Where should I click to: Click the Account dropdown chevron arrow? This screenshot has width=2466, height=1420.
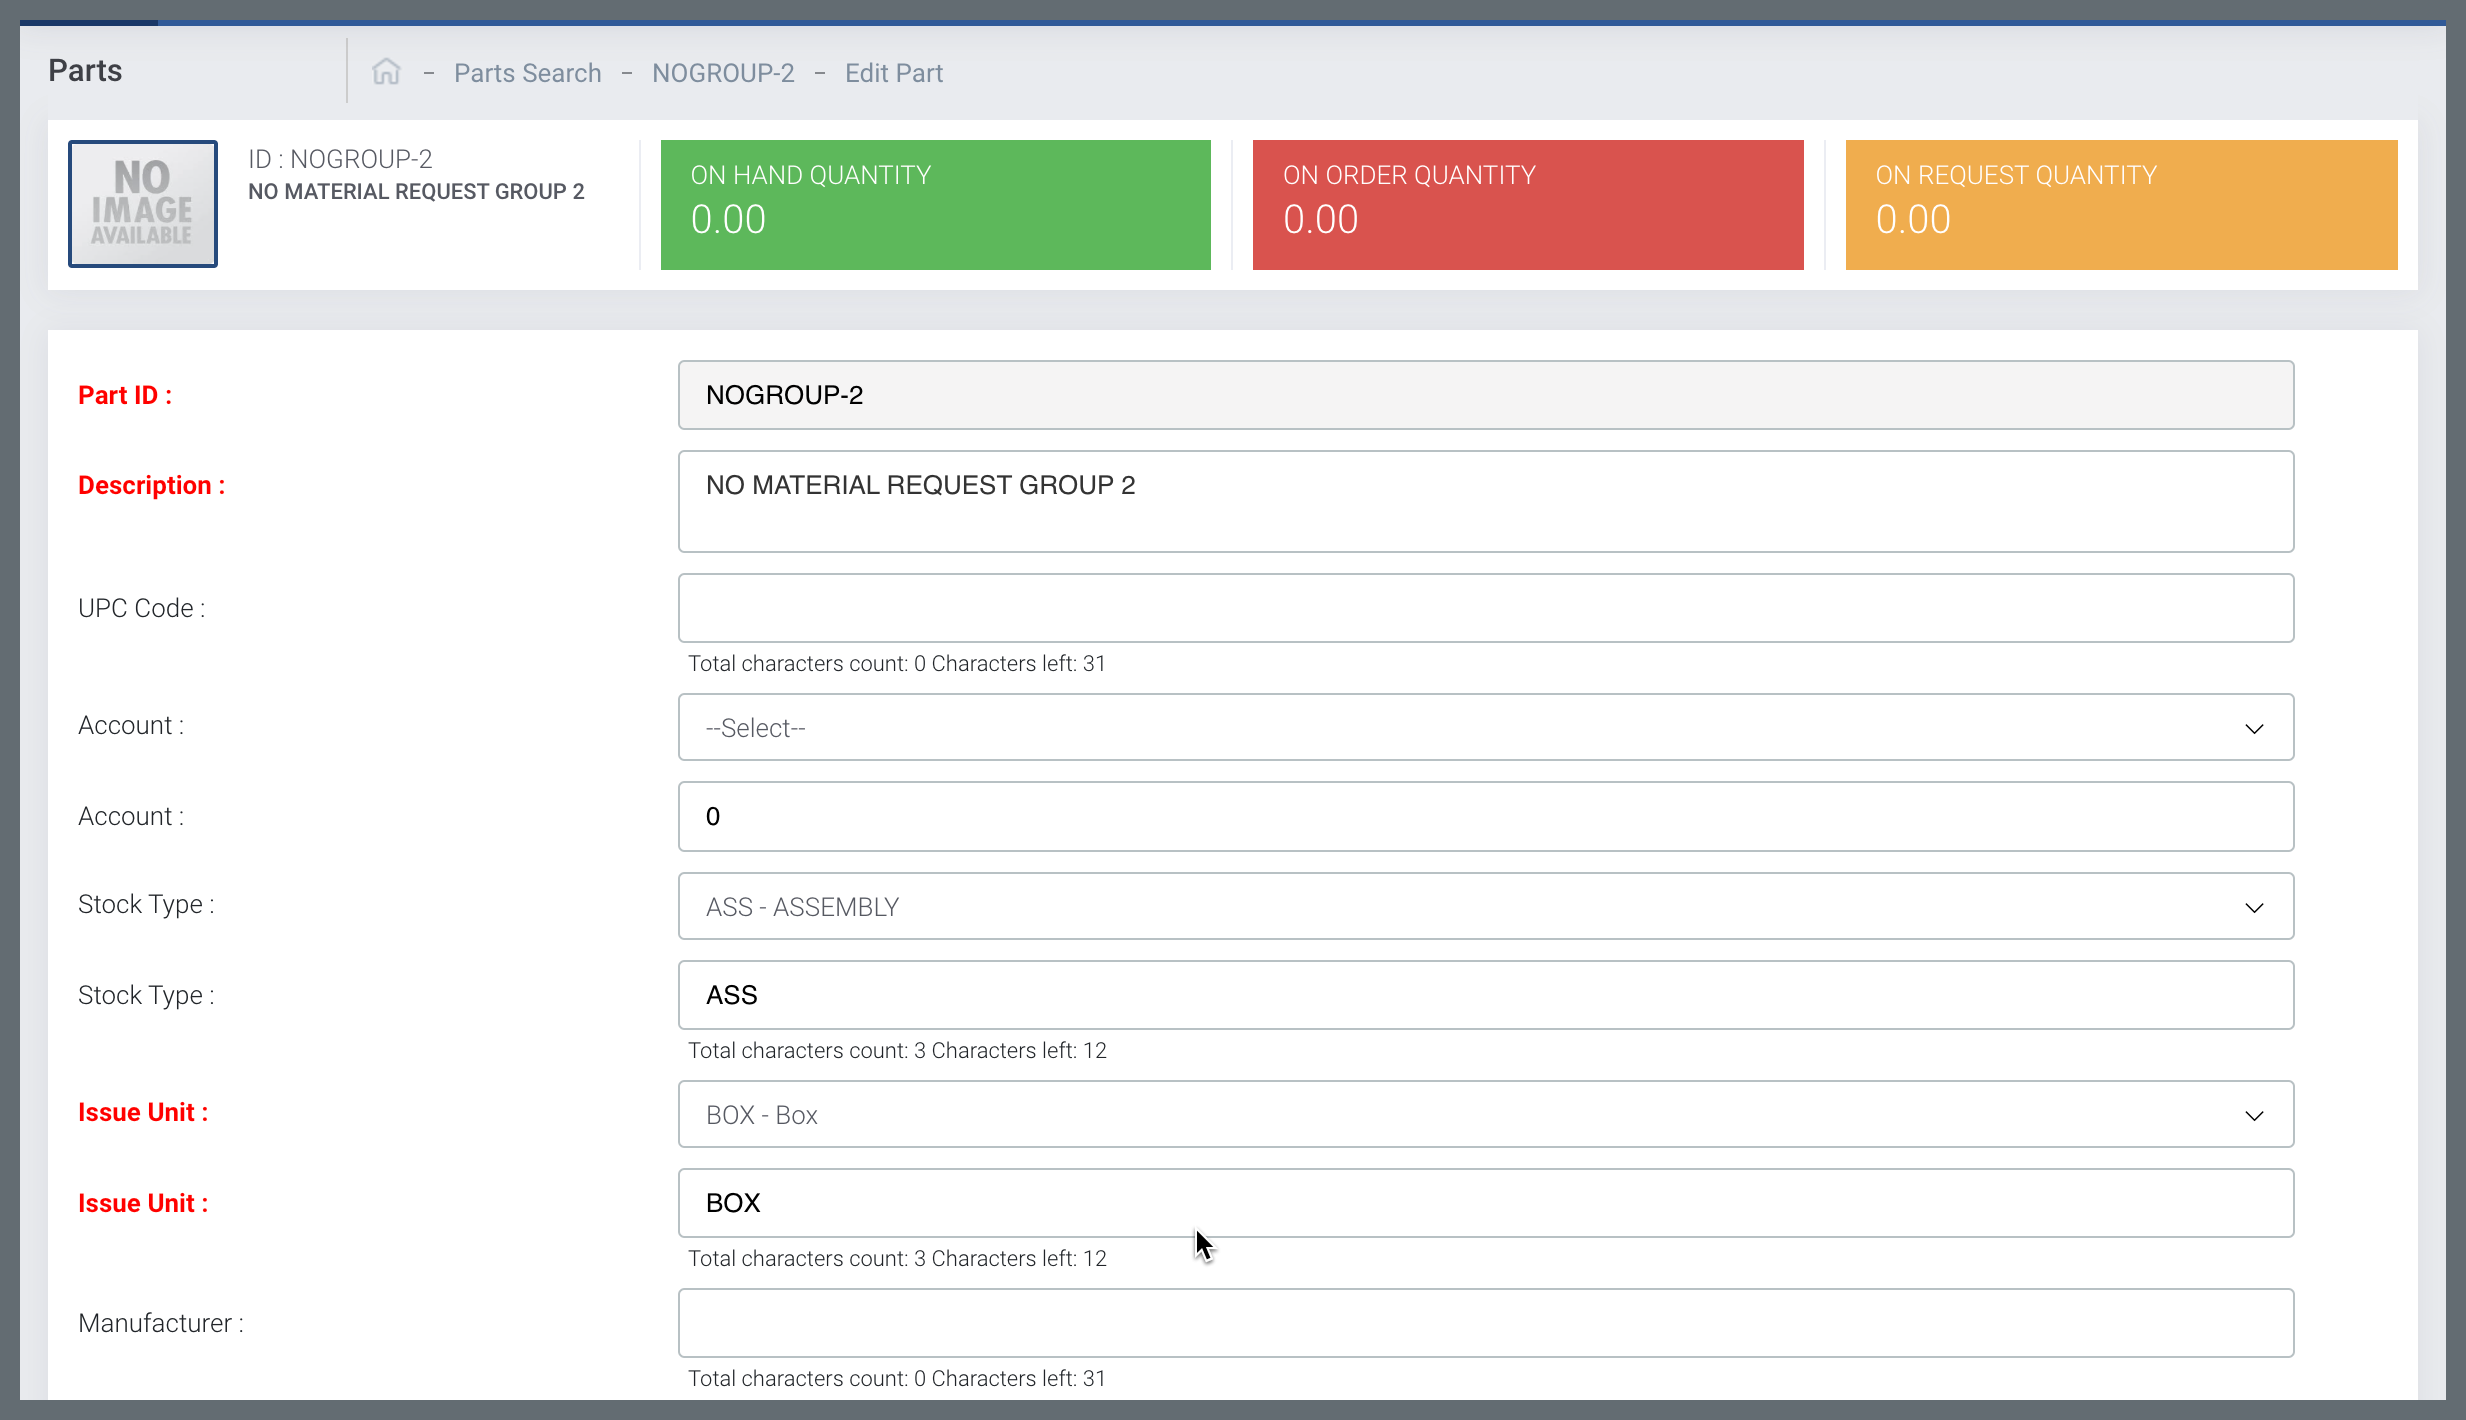point(2254,729)
